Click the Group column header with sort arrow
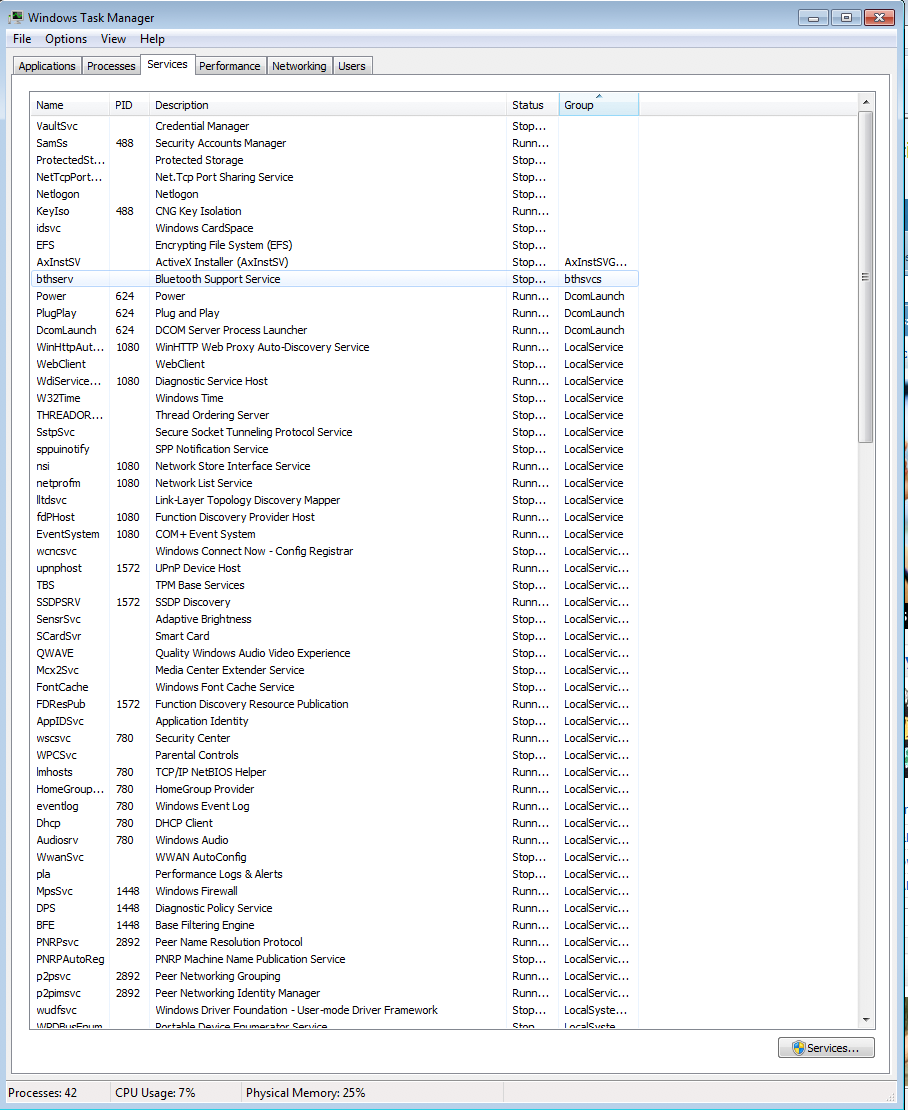908x1110 pixels. 599,105
